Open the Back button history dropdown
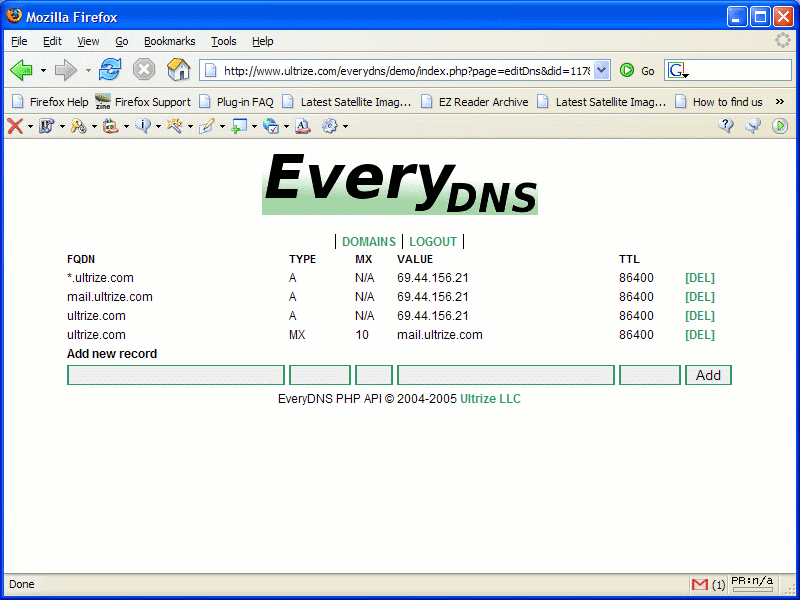800x600 pixels. (x=43, y=70)
